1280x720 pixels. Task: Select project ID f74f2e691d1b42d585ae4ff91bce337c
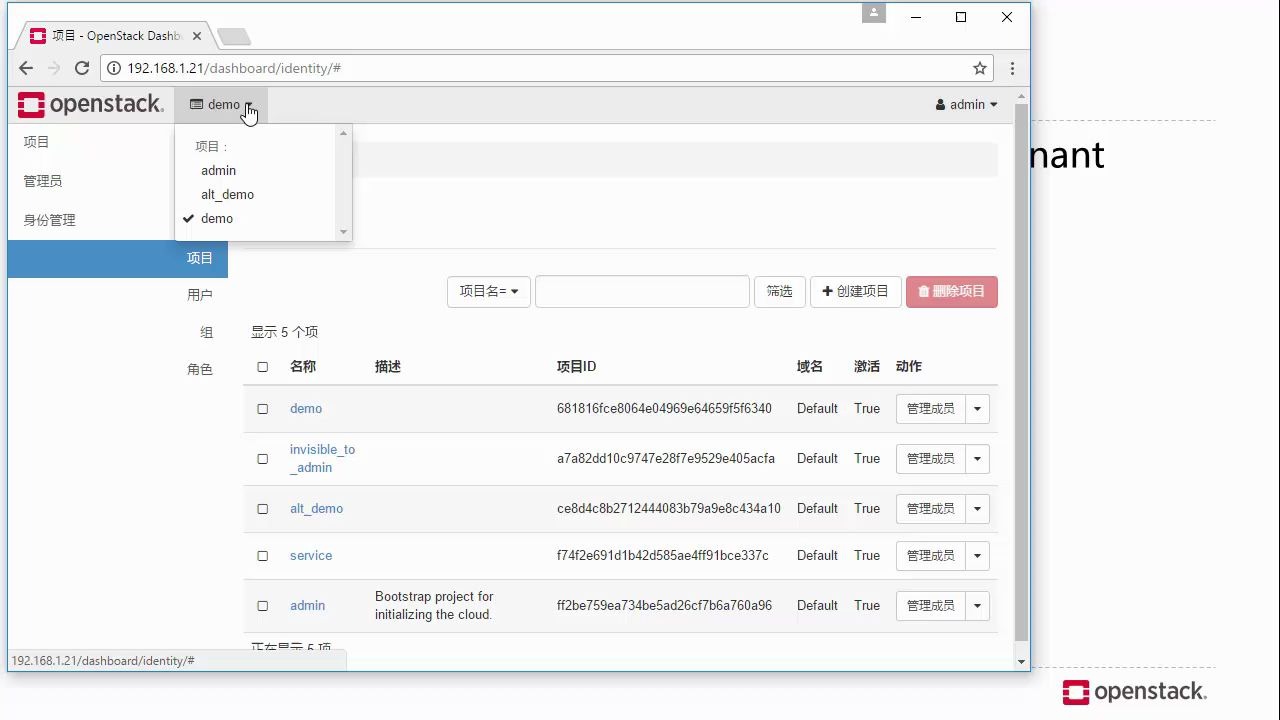[663, 555]
